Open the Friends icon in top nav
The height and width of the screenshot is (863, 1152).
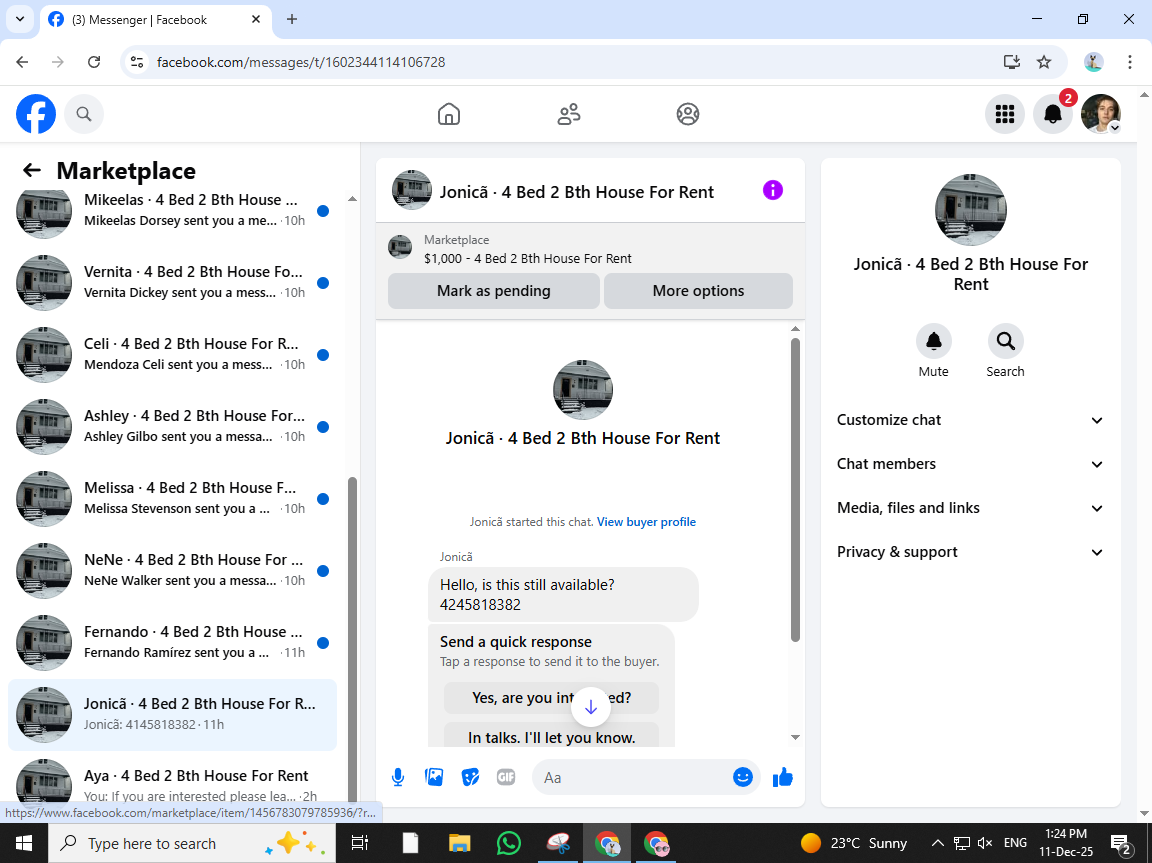tap(569, 114)
